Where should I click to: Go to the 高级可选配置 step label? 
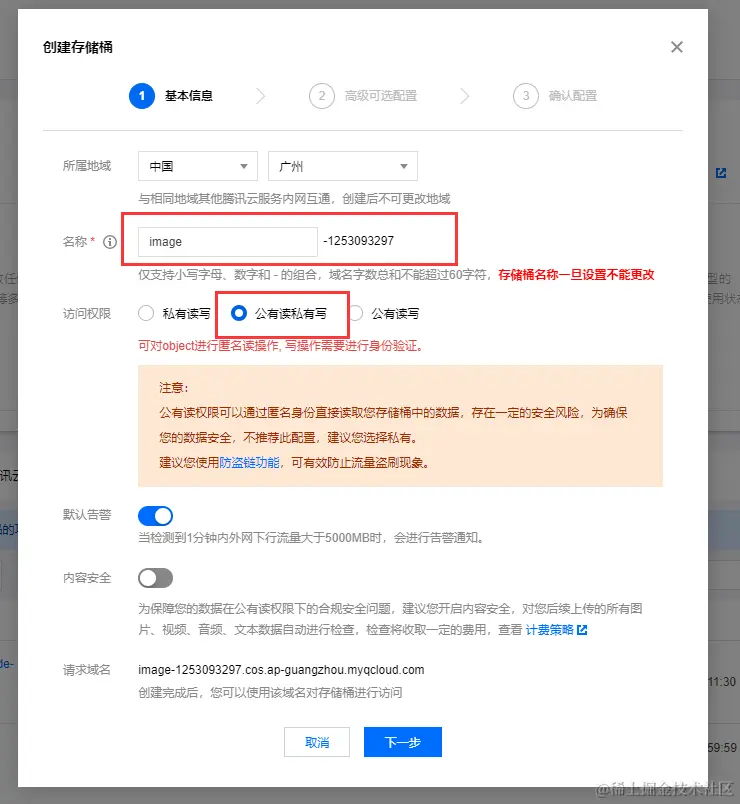(x=381, y=96)
